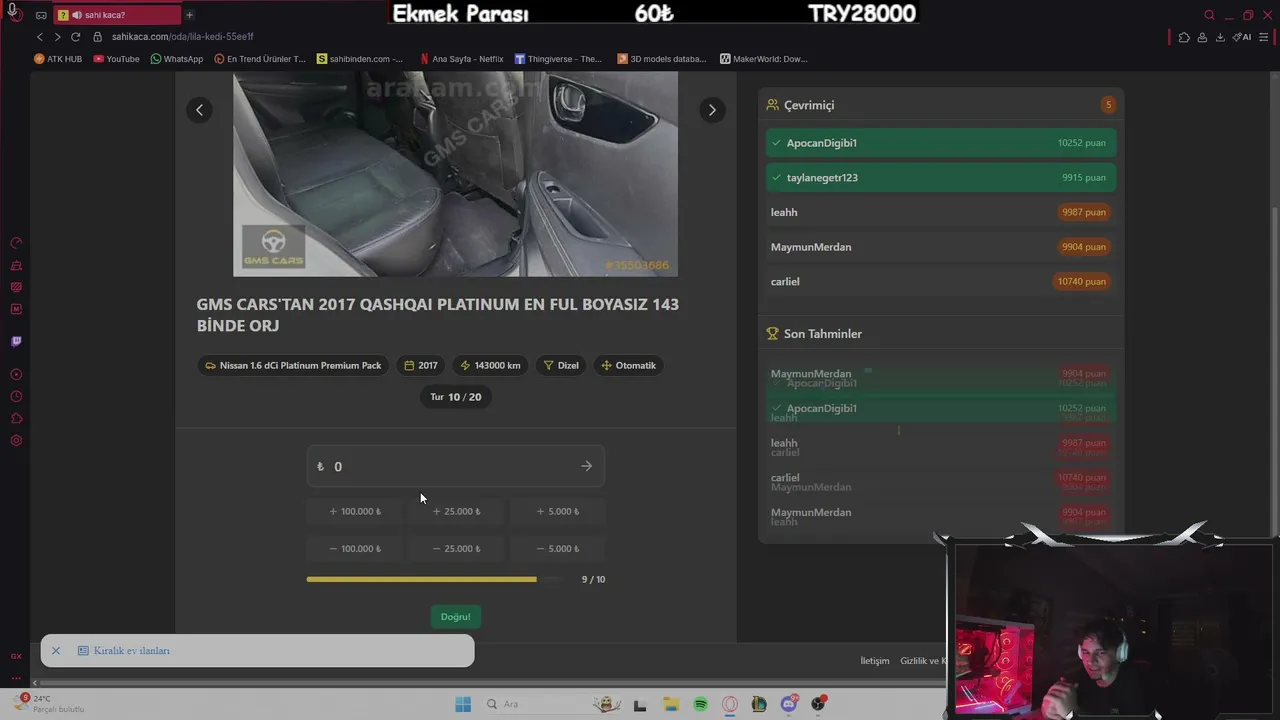Open the Kiralık ev ilanları ad link
This screenshot has height=720, width=1280.
coord(131,650)
